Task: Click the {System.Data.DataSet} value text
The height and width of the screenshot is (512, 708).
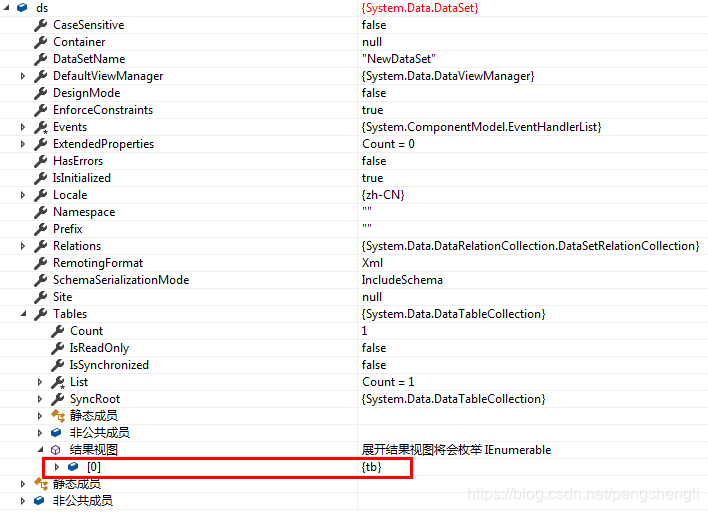Action: pyautogui.click(x=420, y=8)
